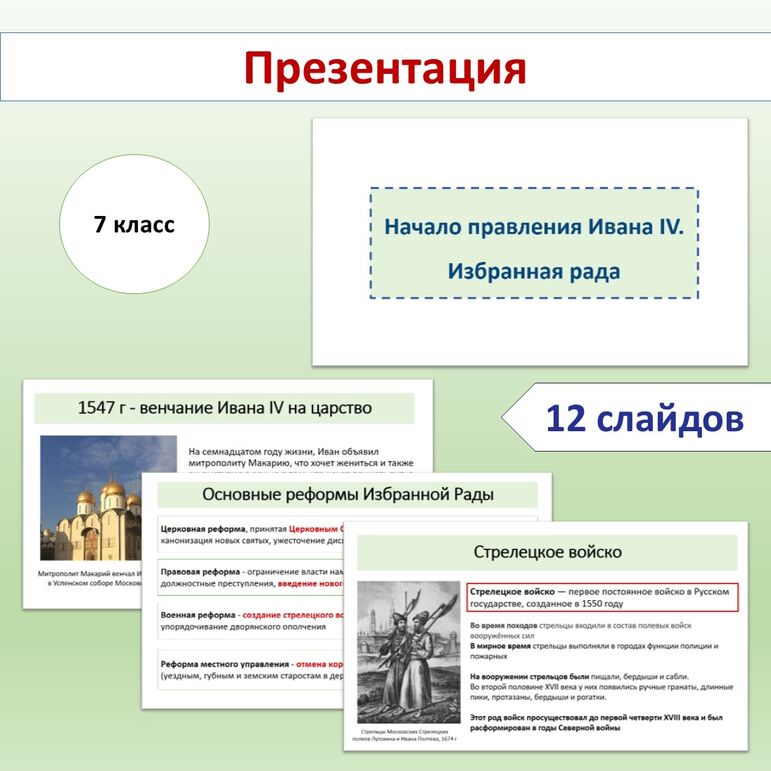Select the "Стрелецкое войско" slide header
The width and height of the screenshot is (771, 771).
point(547,552)
